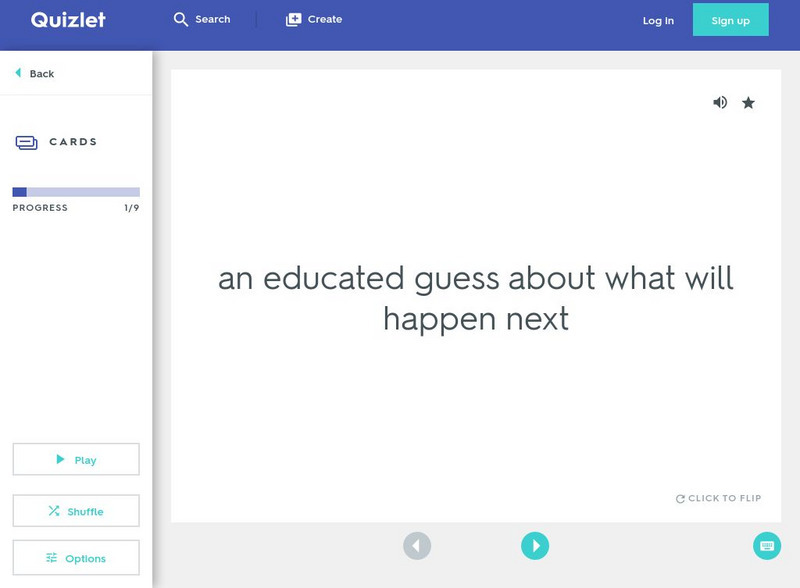800x588 pixels.
Task: Click the Cards mode icon
Action: pos(27,142)
